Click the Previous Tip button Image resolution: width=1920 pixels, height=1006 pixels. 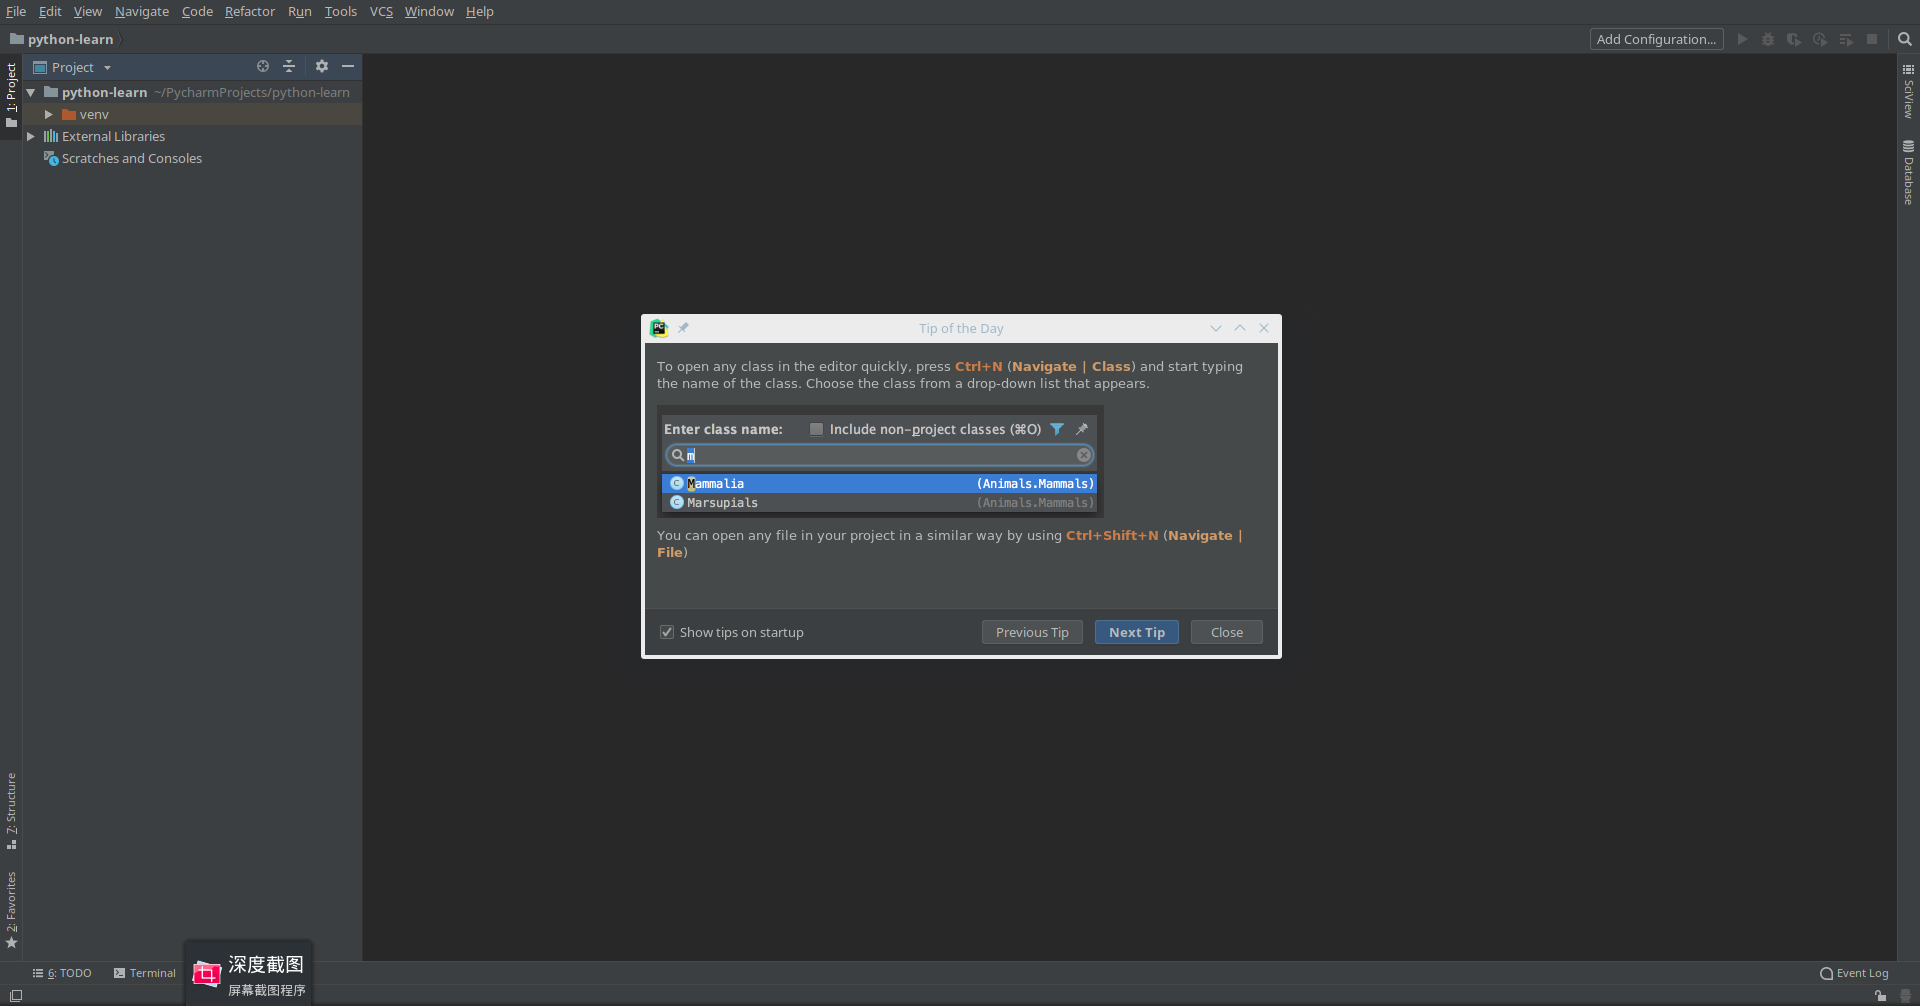click(1032, 632)
